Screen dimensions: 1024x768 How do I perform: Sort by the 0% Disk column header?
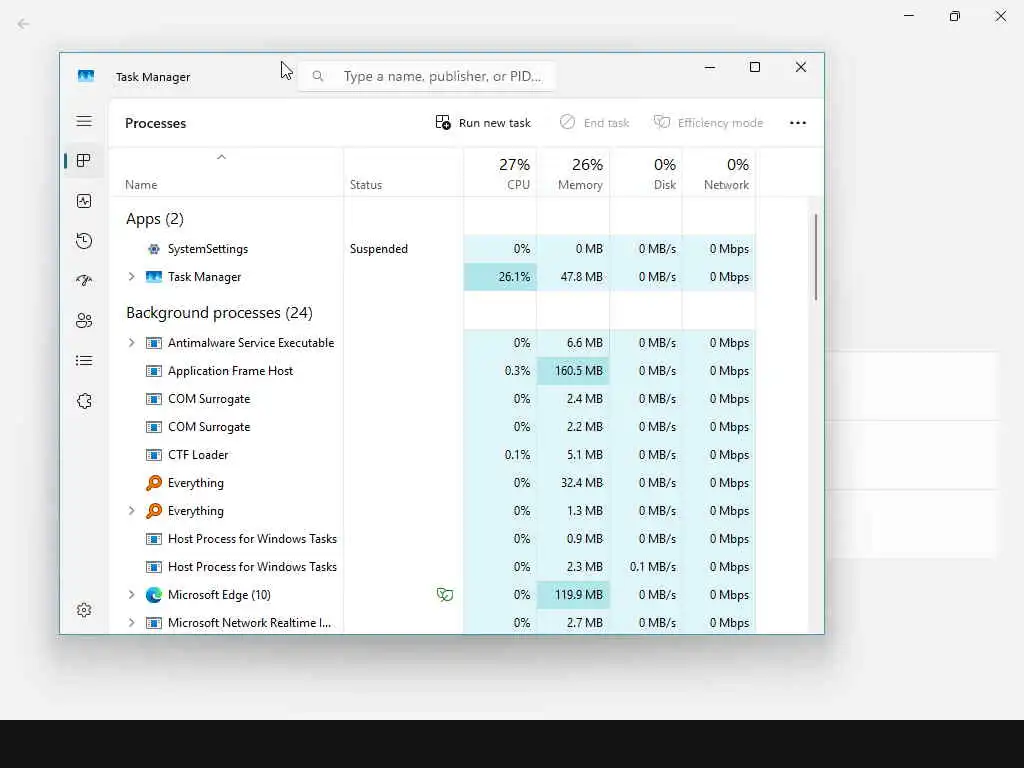pyautogui.click(x=646, y=173)
